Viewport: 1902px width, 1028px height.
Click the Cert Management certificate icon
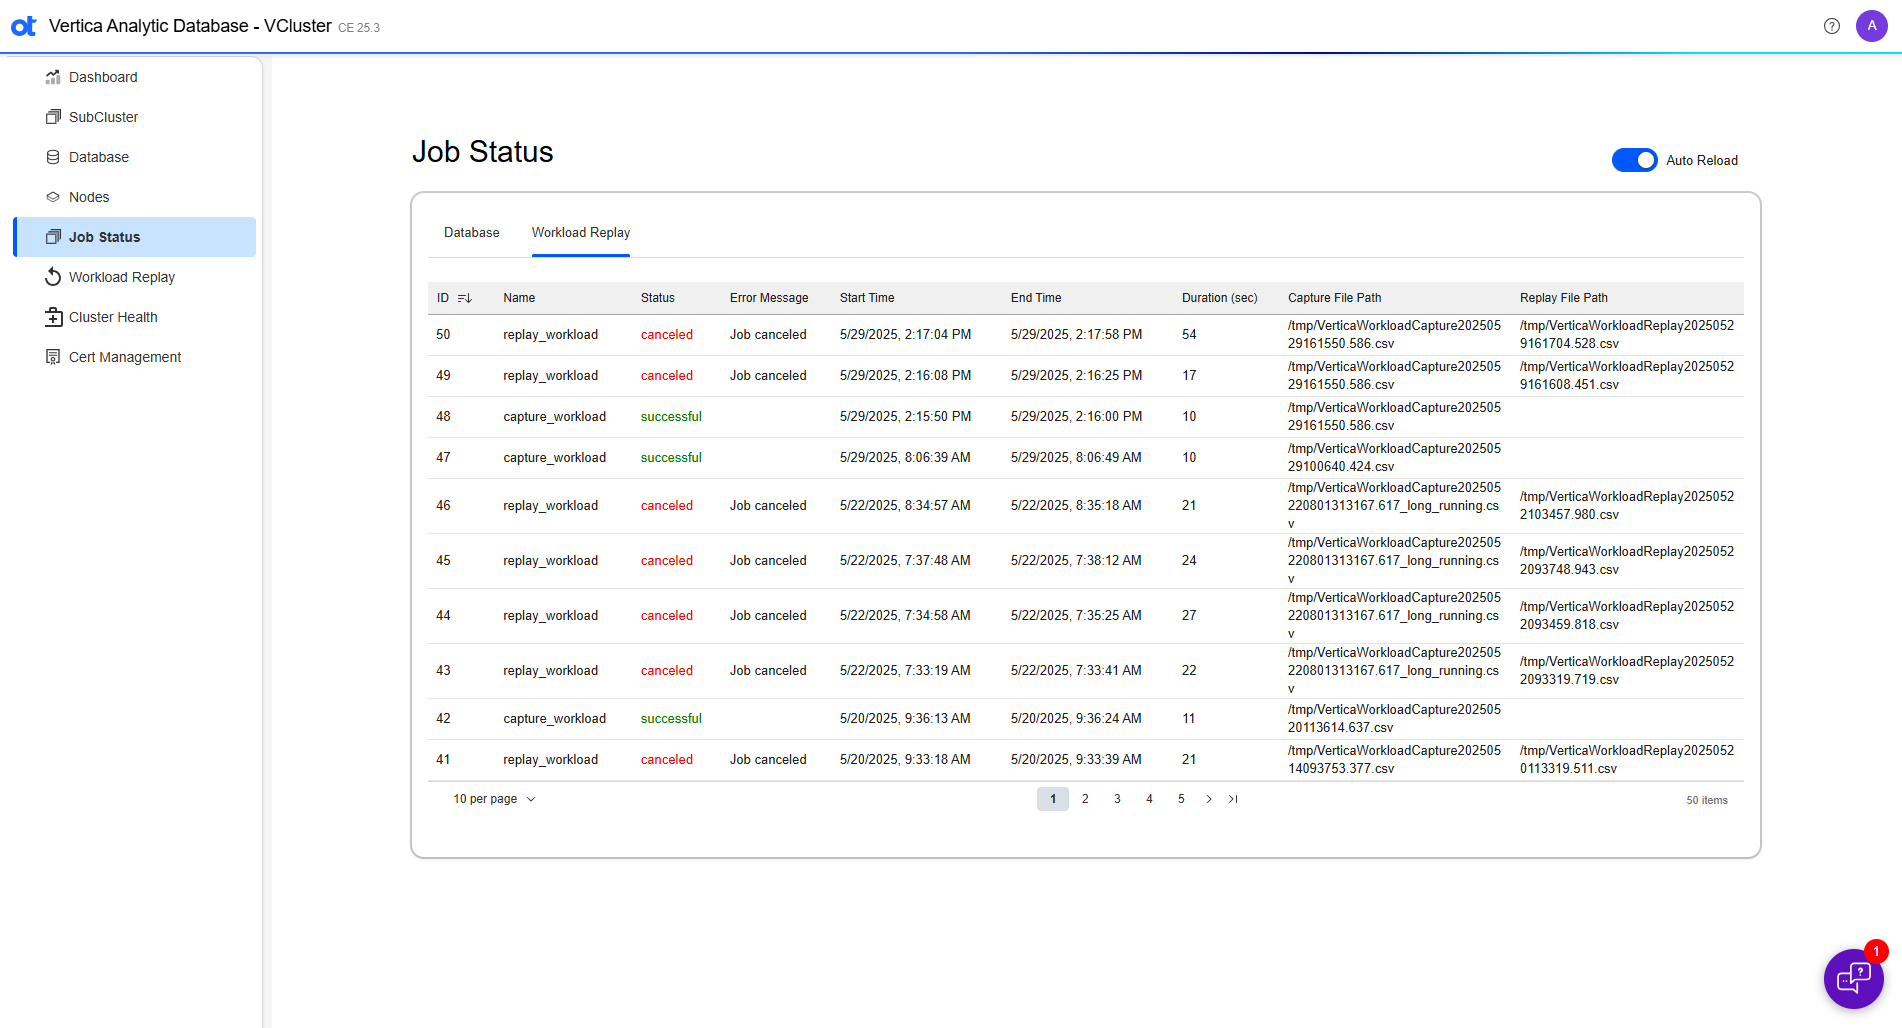pos(53,357)
